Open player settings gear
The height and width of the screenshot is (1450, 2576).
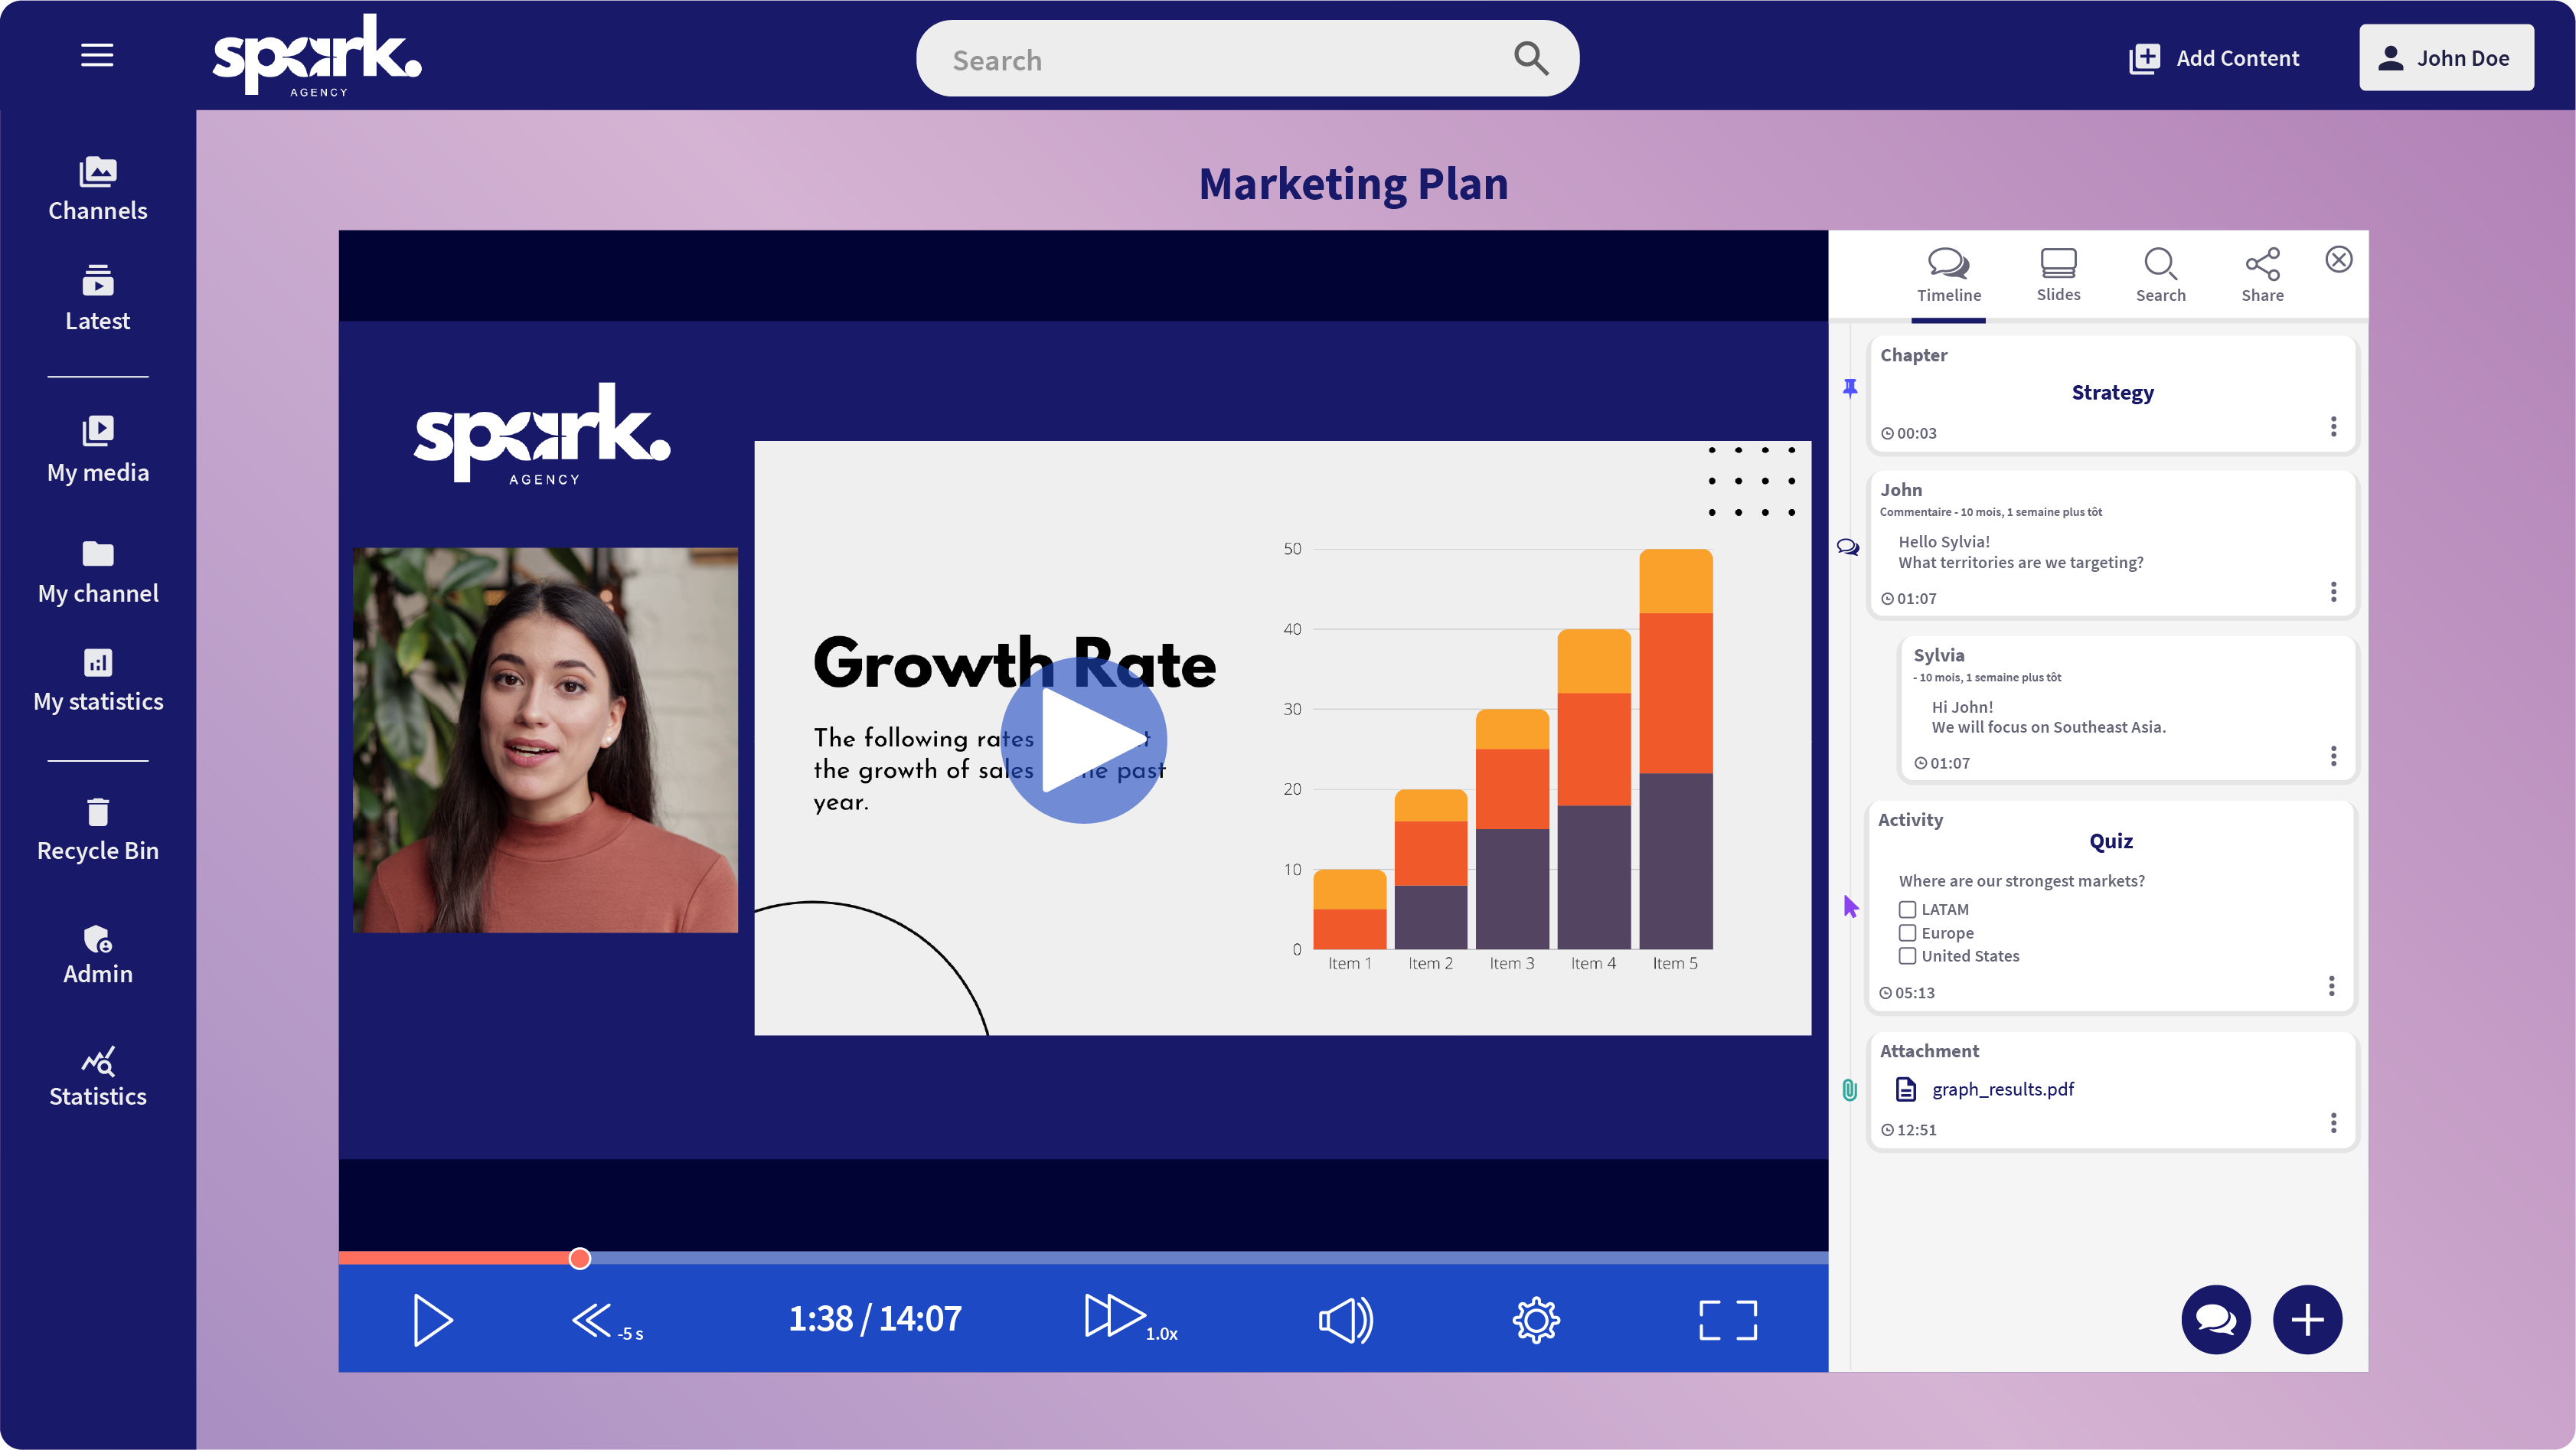1535,1320
